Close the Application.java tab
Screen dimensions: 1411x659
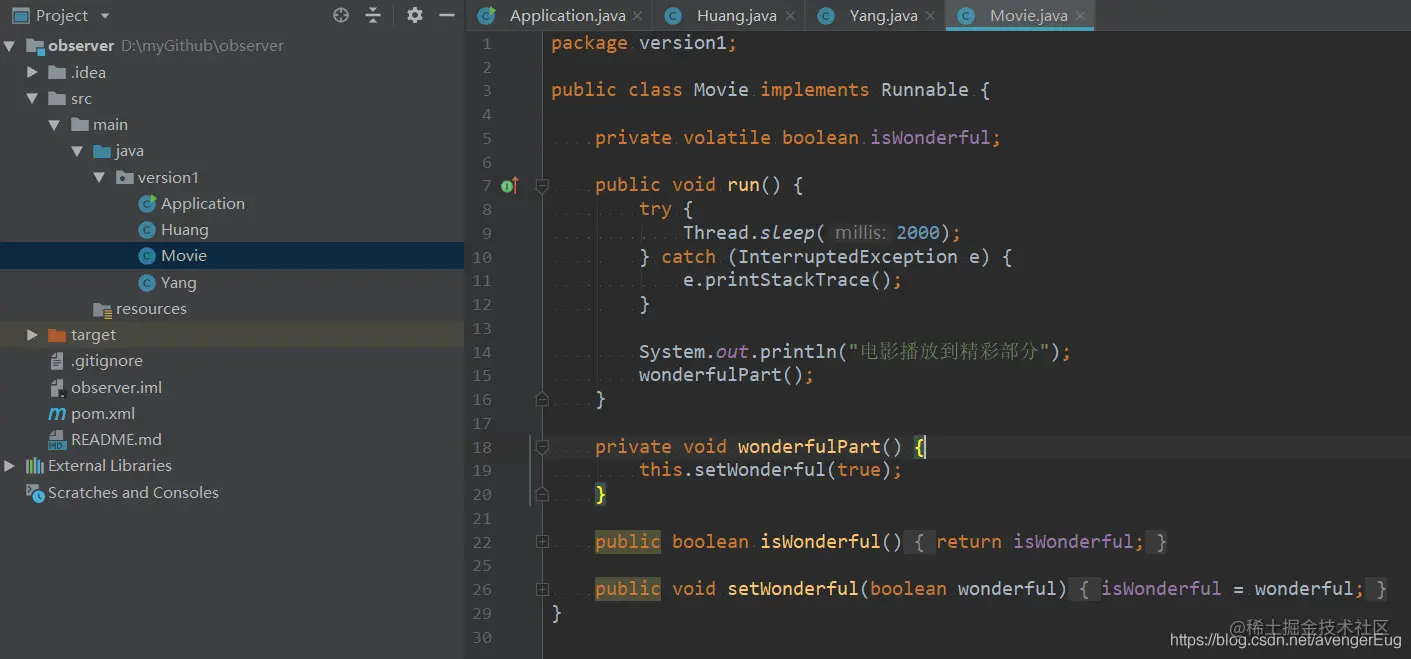(637, 16)
